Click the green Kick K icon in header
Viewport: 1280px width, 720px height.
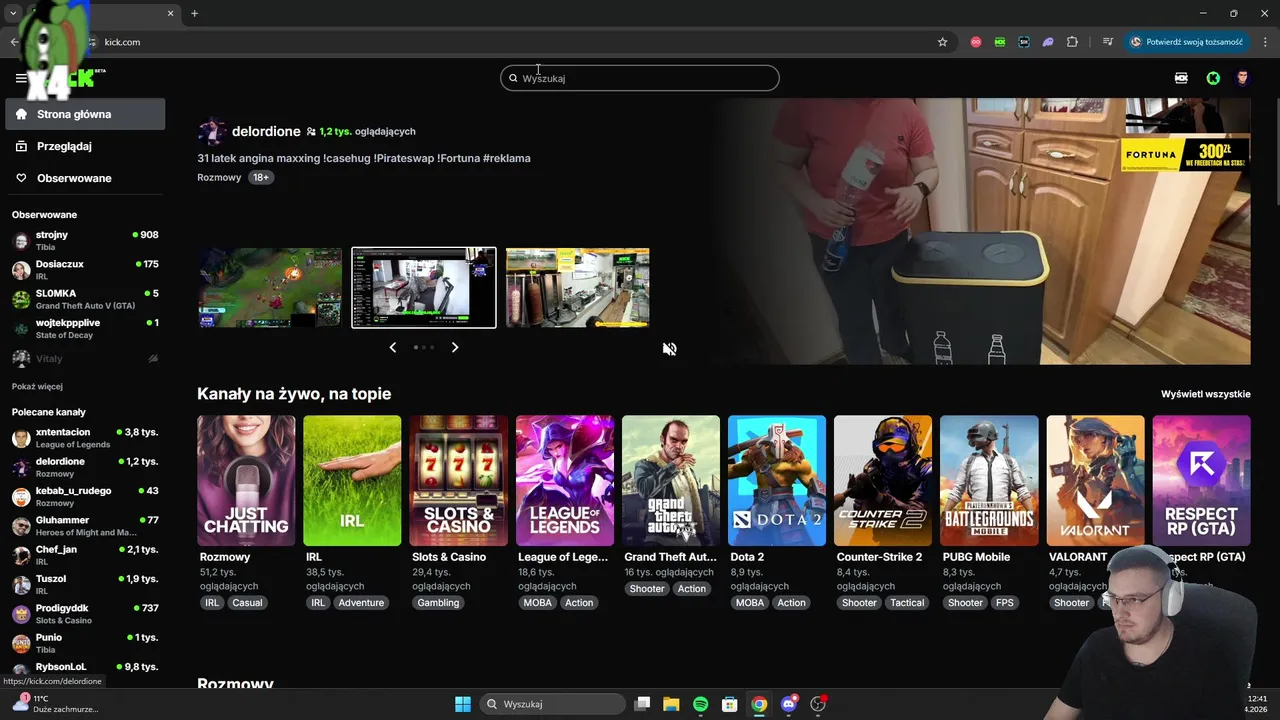click(1213, 78)
